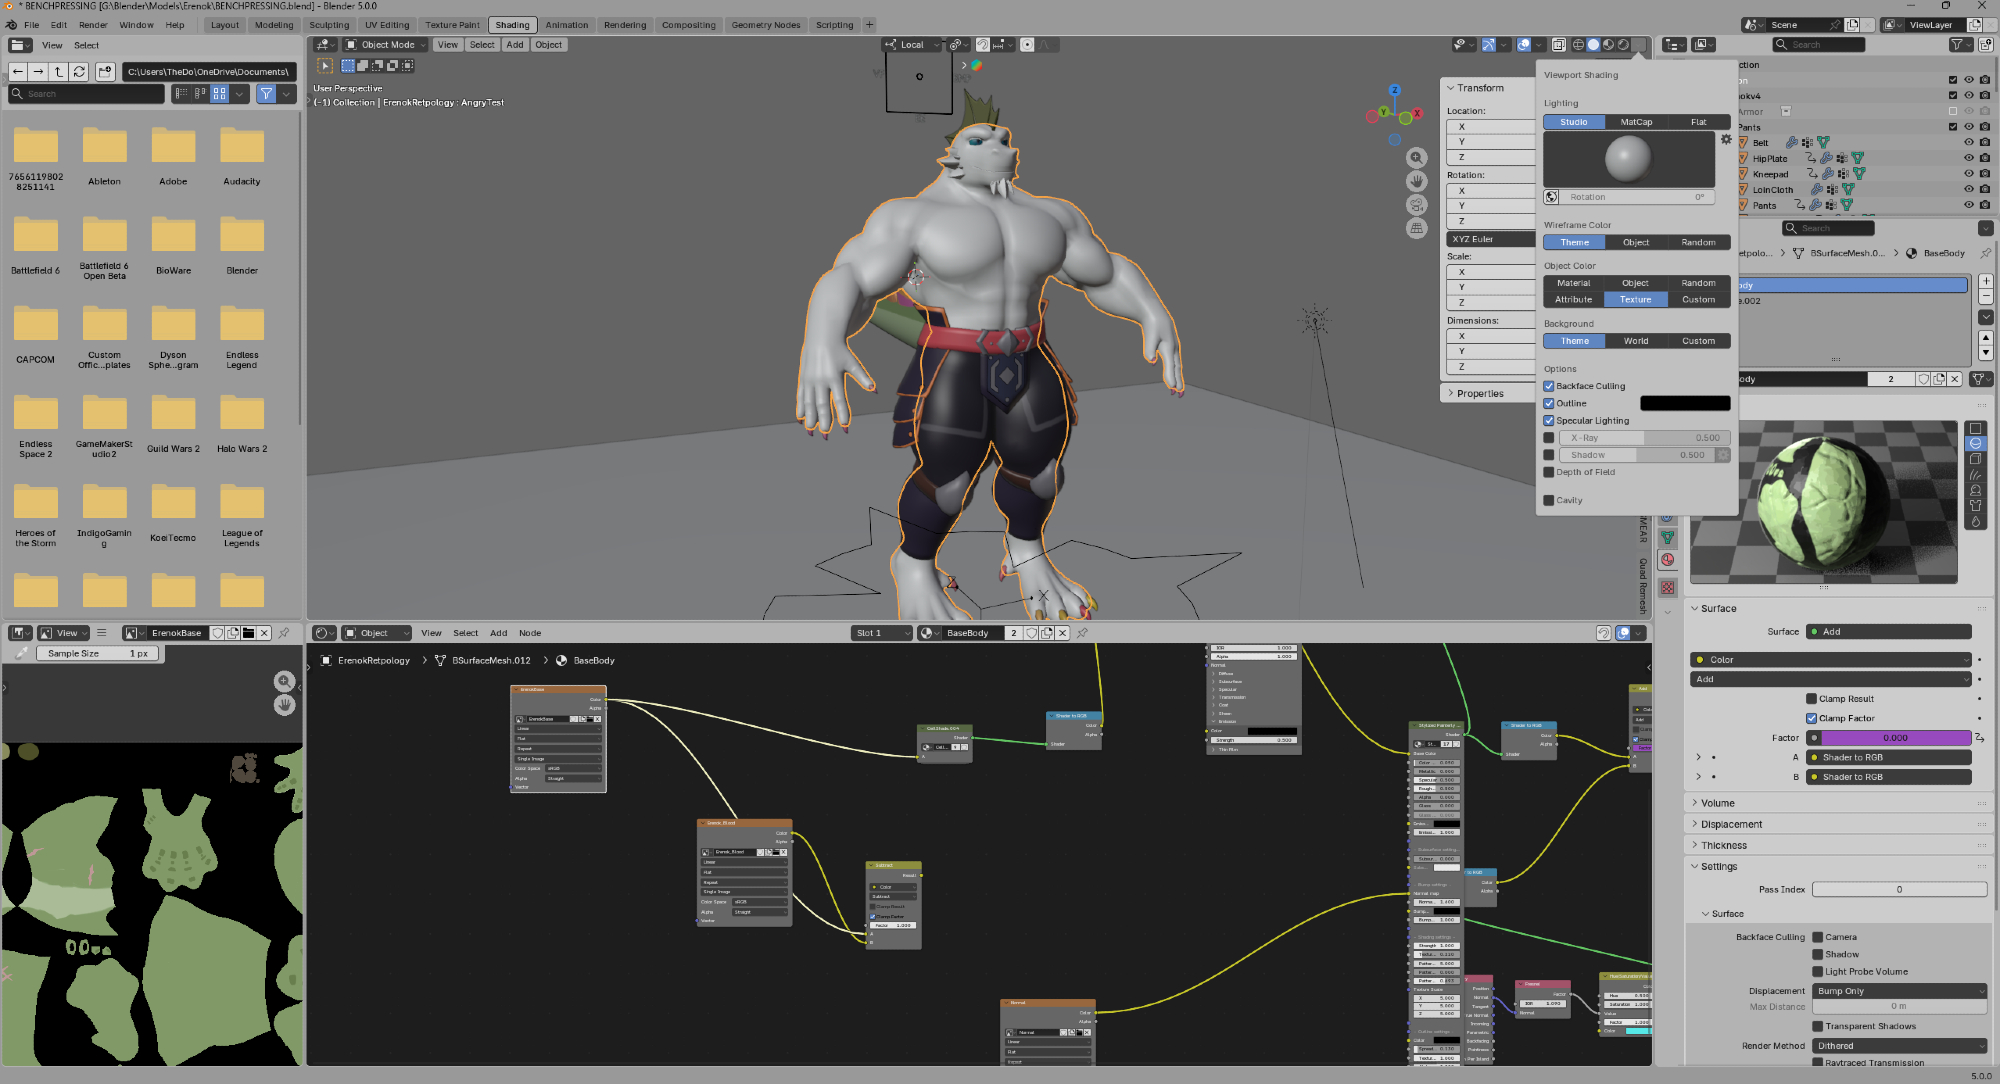Open studio light settings gear icon
The height and width of the screenshot is (1084, 2000).
(x=1726, y=140)
